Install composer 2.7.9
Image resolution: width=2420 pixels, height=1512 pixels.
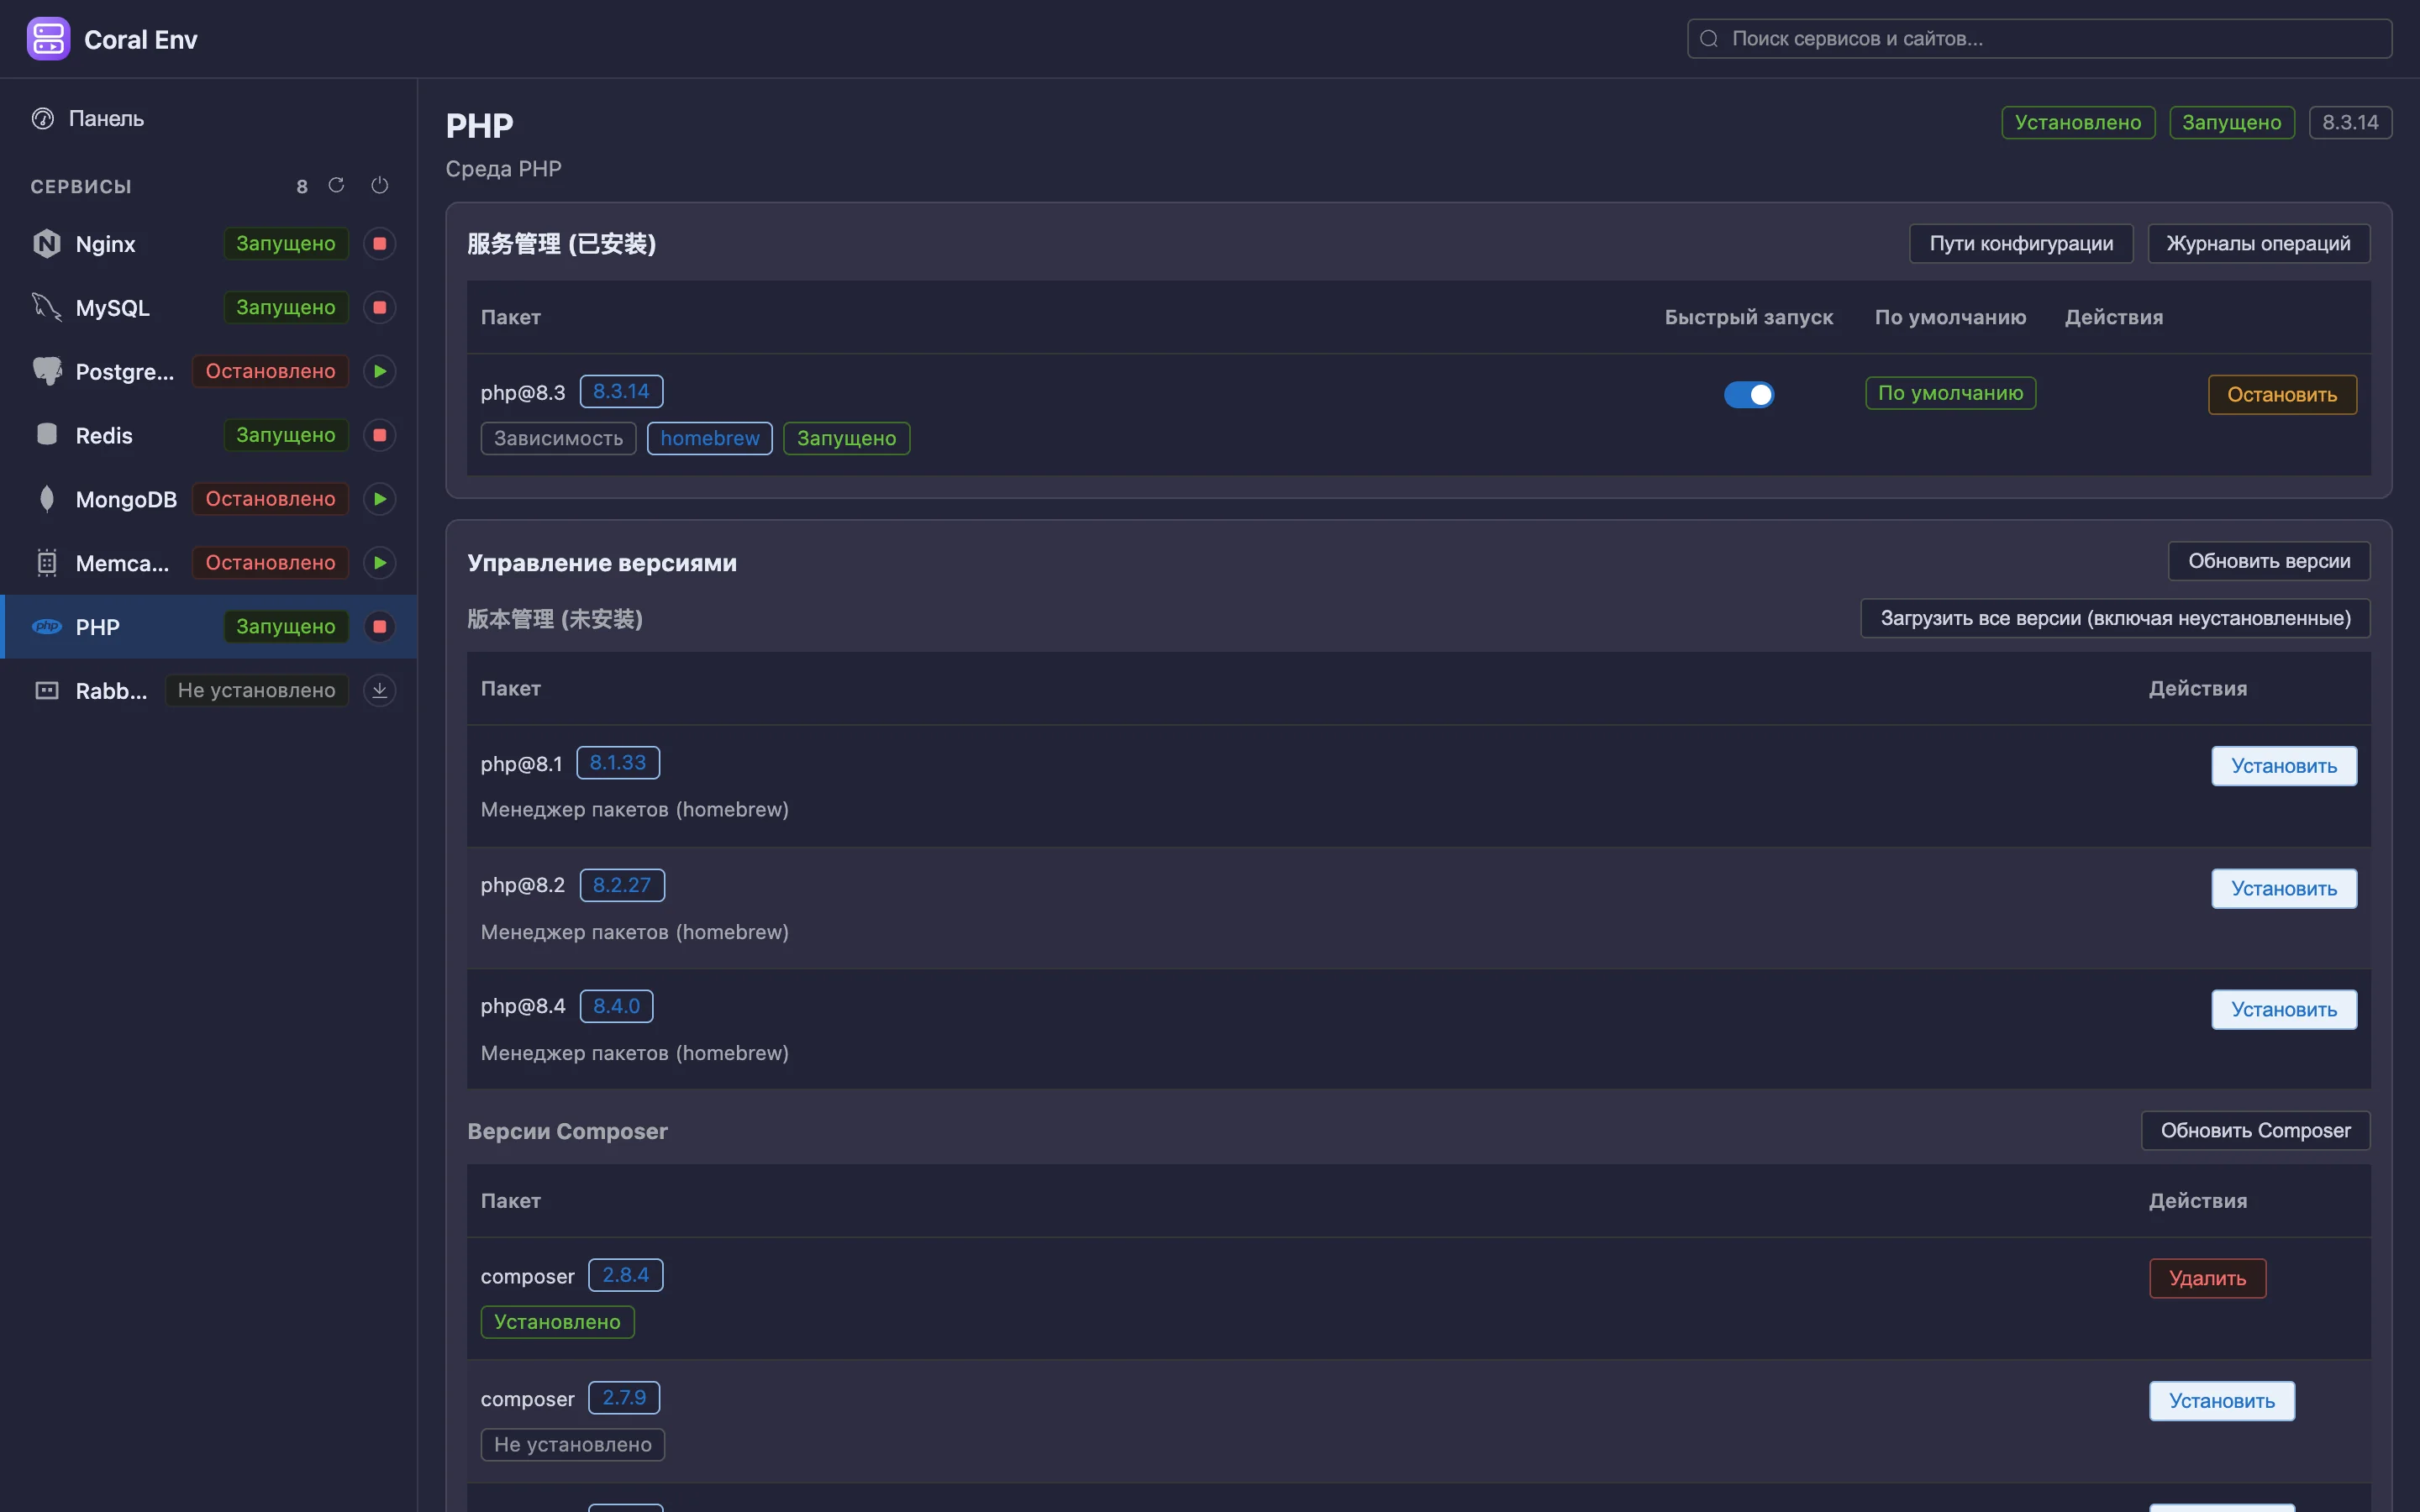point(2221,1401)
